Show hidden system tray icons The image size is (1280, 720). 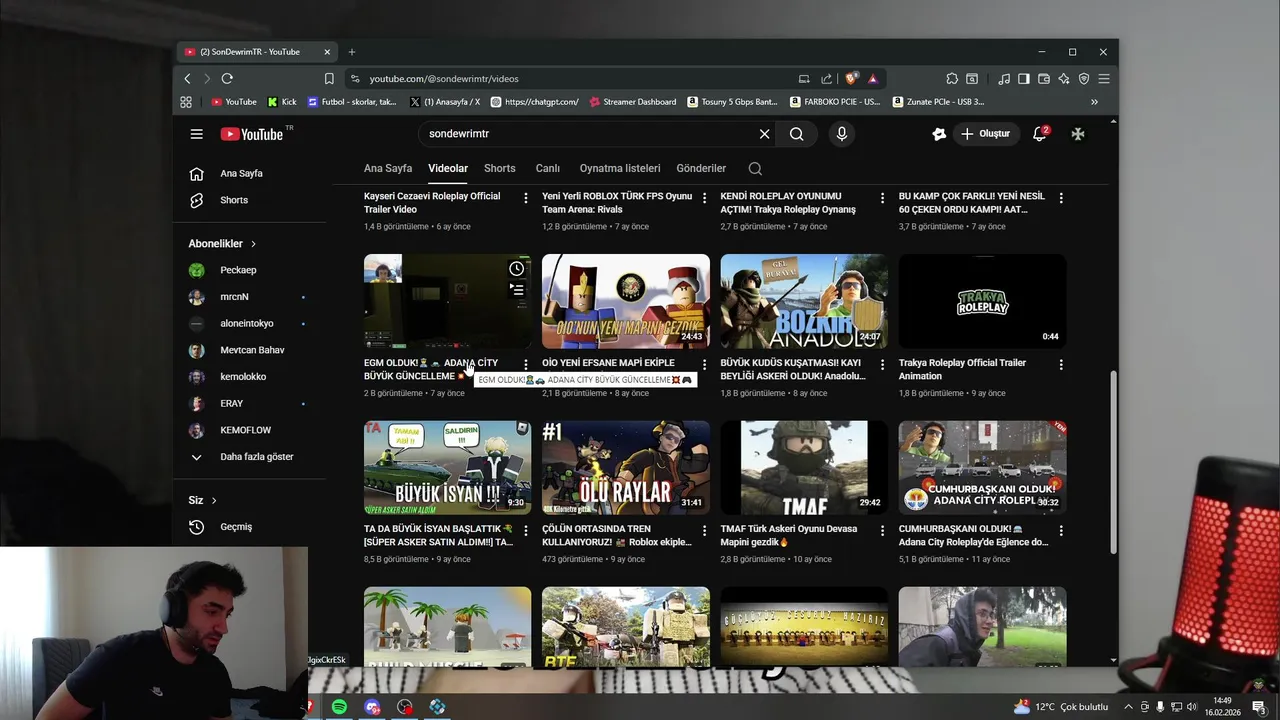coord(1128,707)
